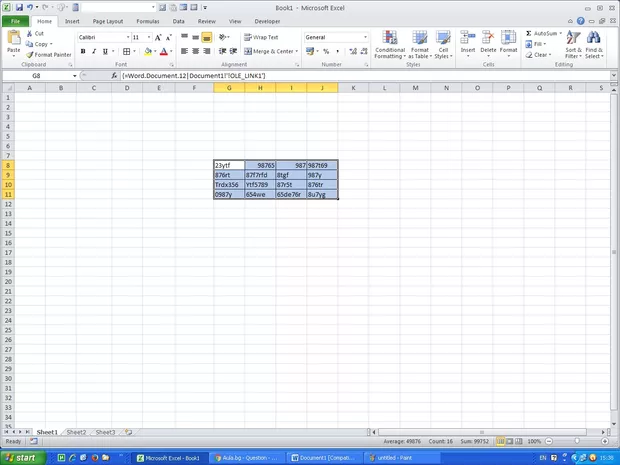Click the Paste icon in Clipboard group
620x465 pixels.
13,42
